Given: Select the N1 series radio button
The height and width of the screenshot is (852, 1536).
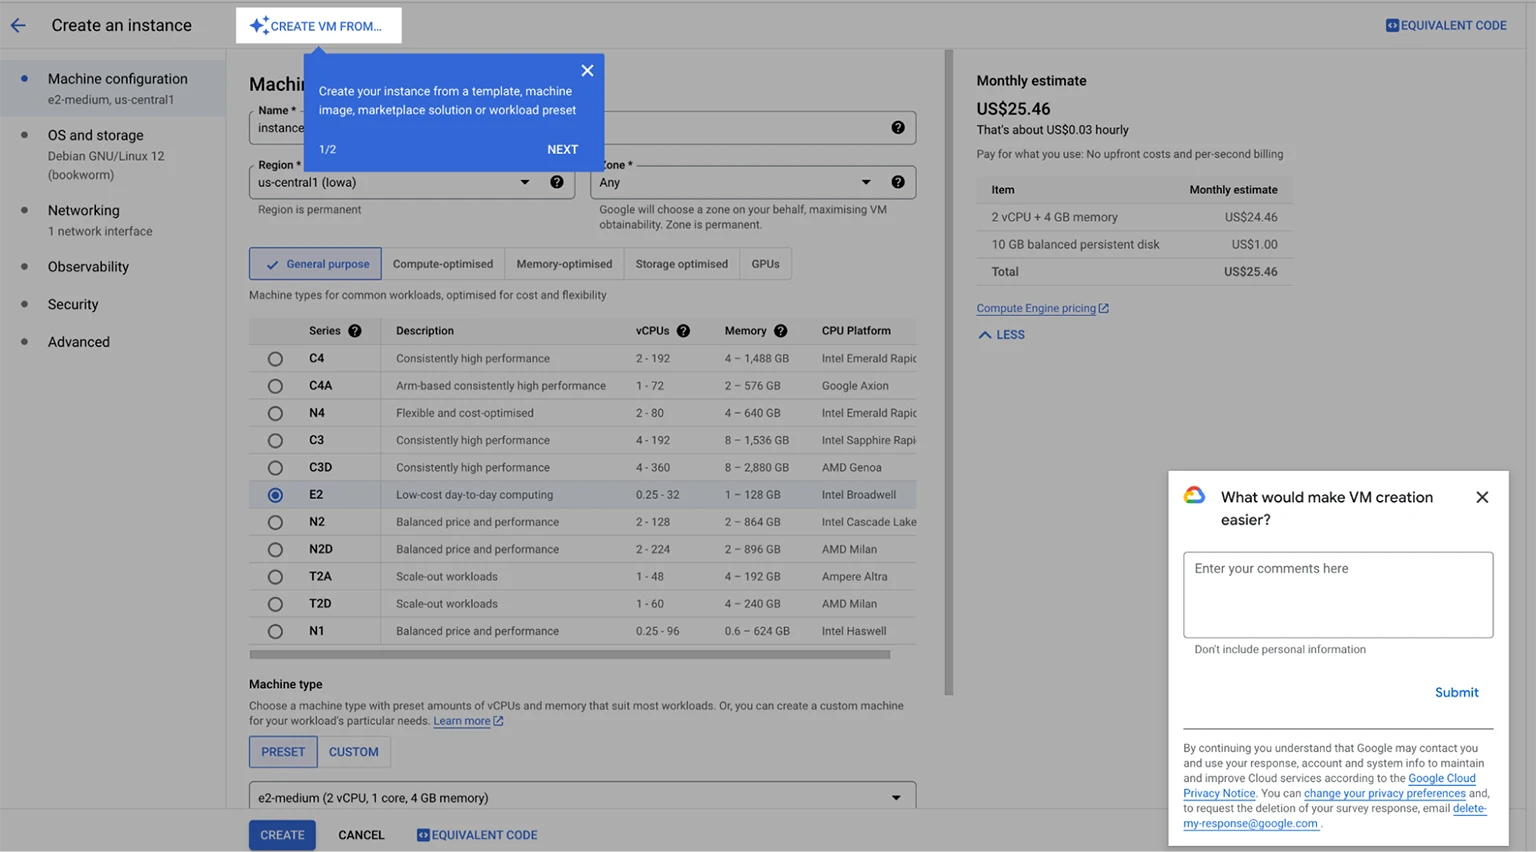Looking at the screenshot, I should coord(275,632).
